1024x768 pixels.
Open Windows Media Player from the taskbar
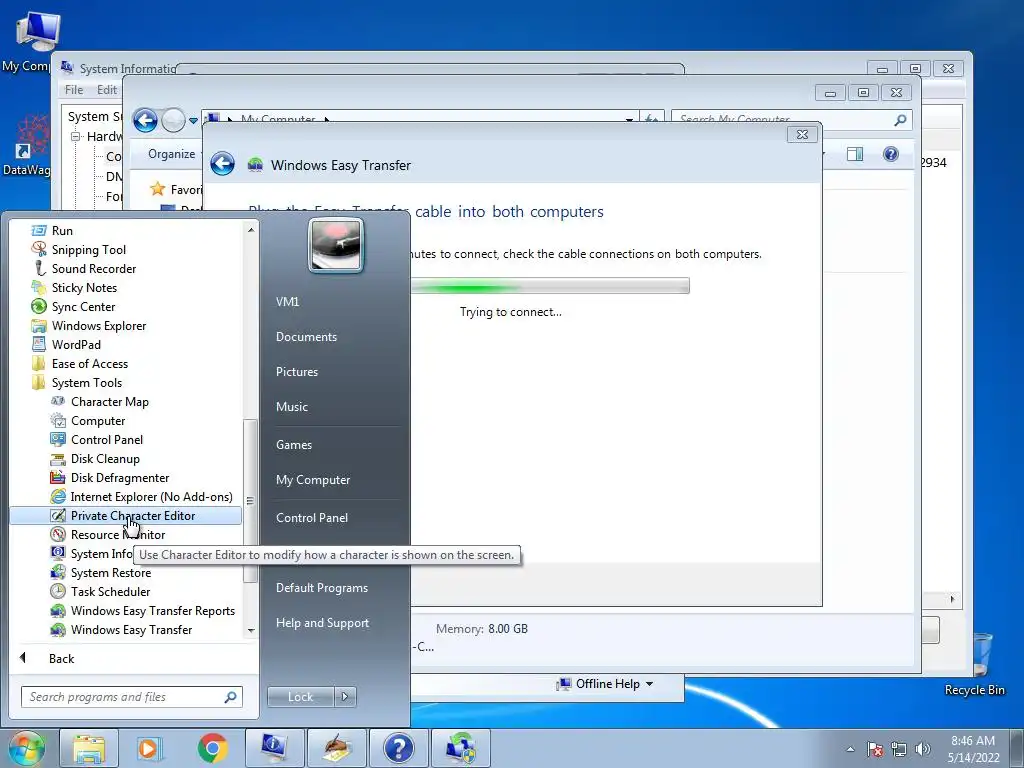tap(149, 748)
